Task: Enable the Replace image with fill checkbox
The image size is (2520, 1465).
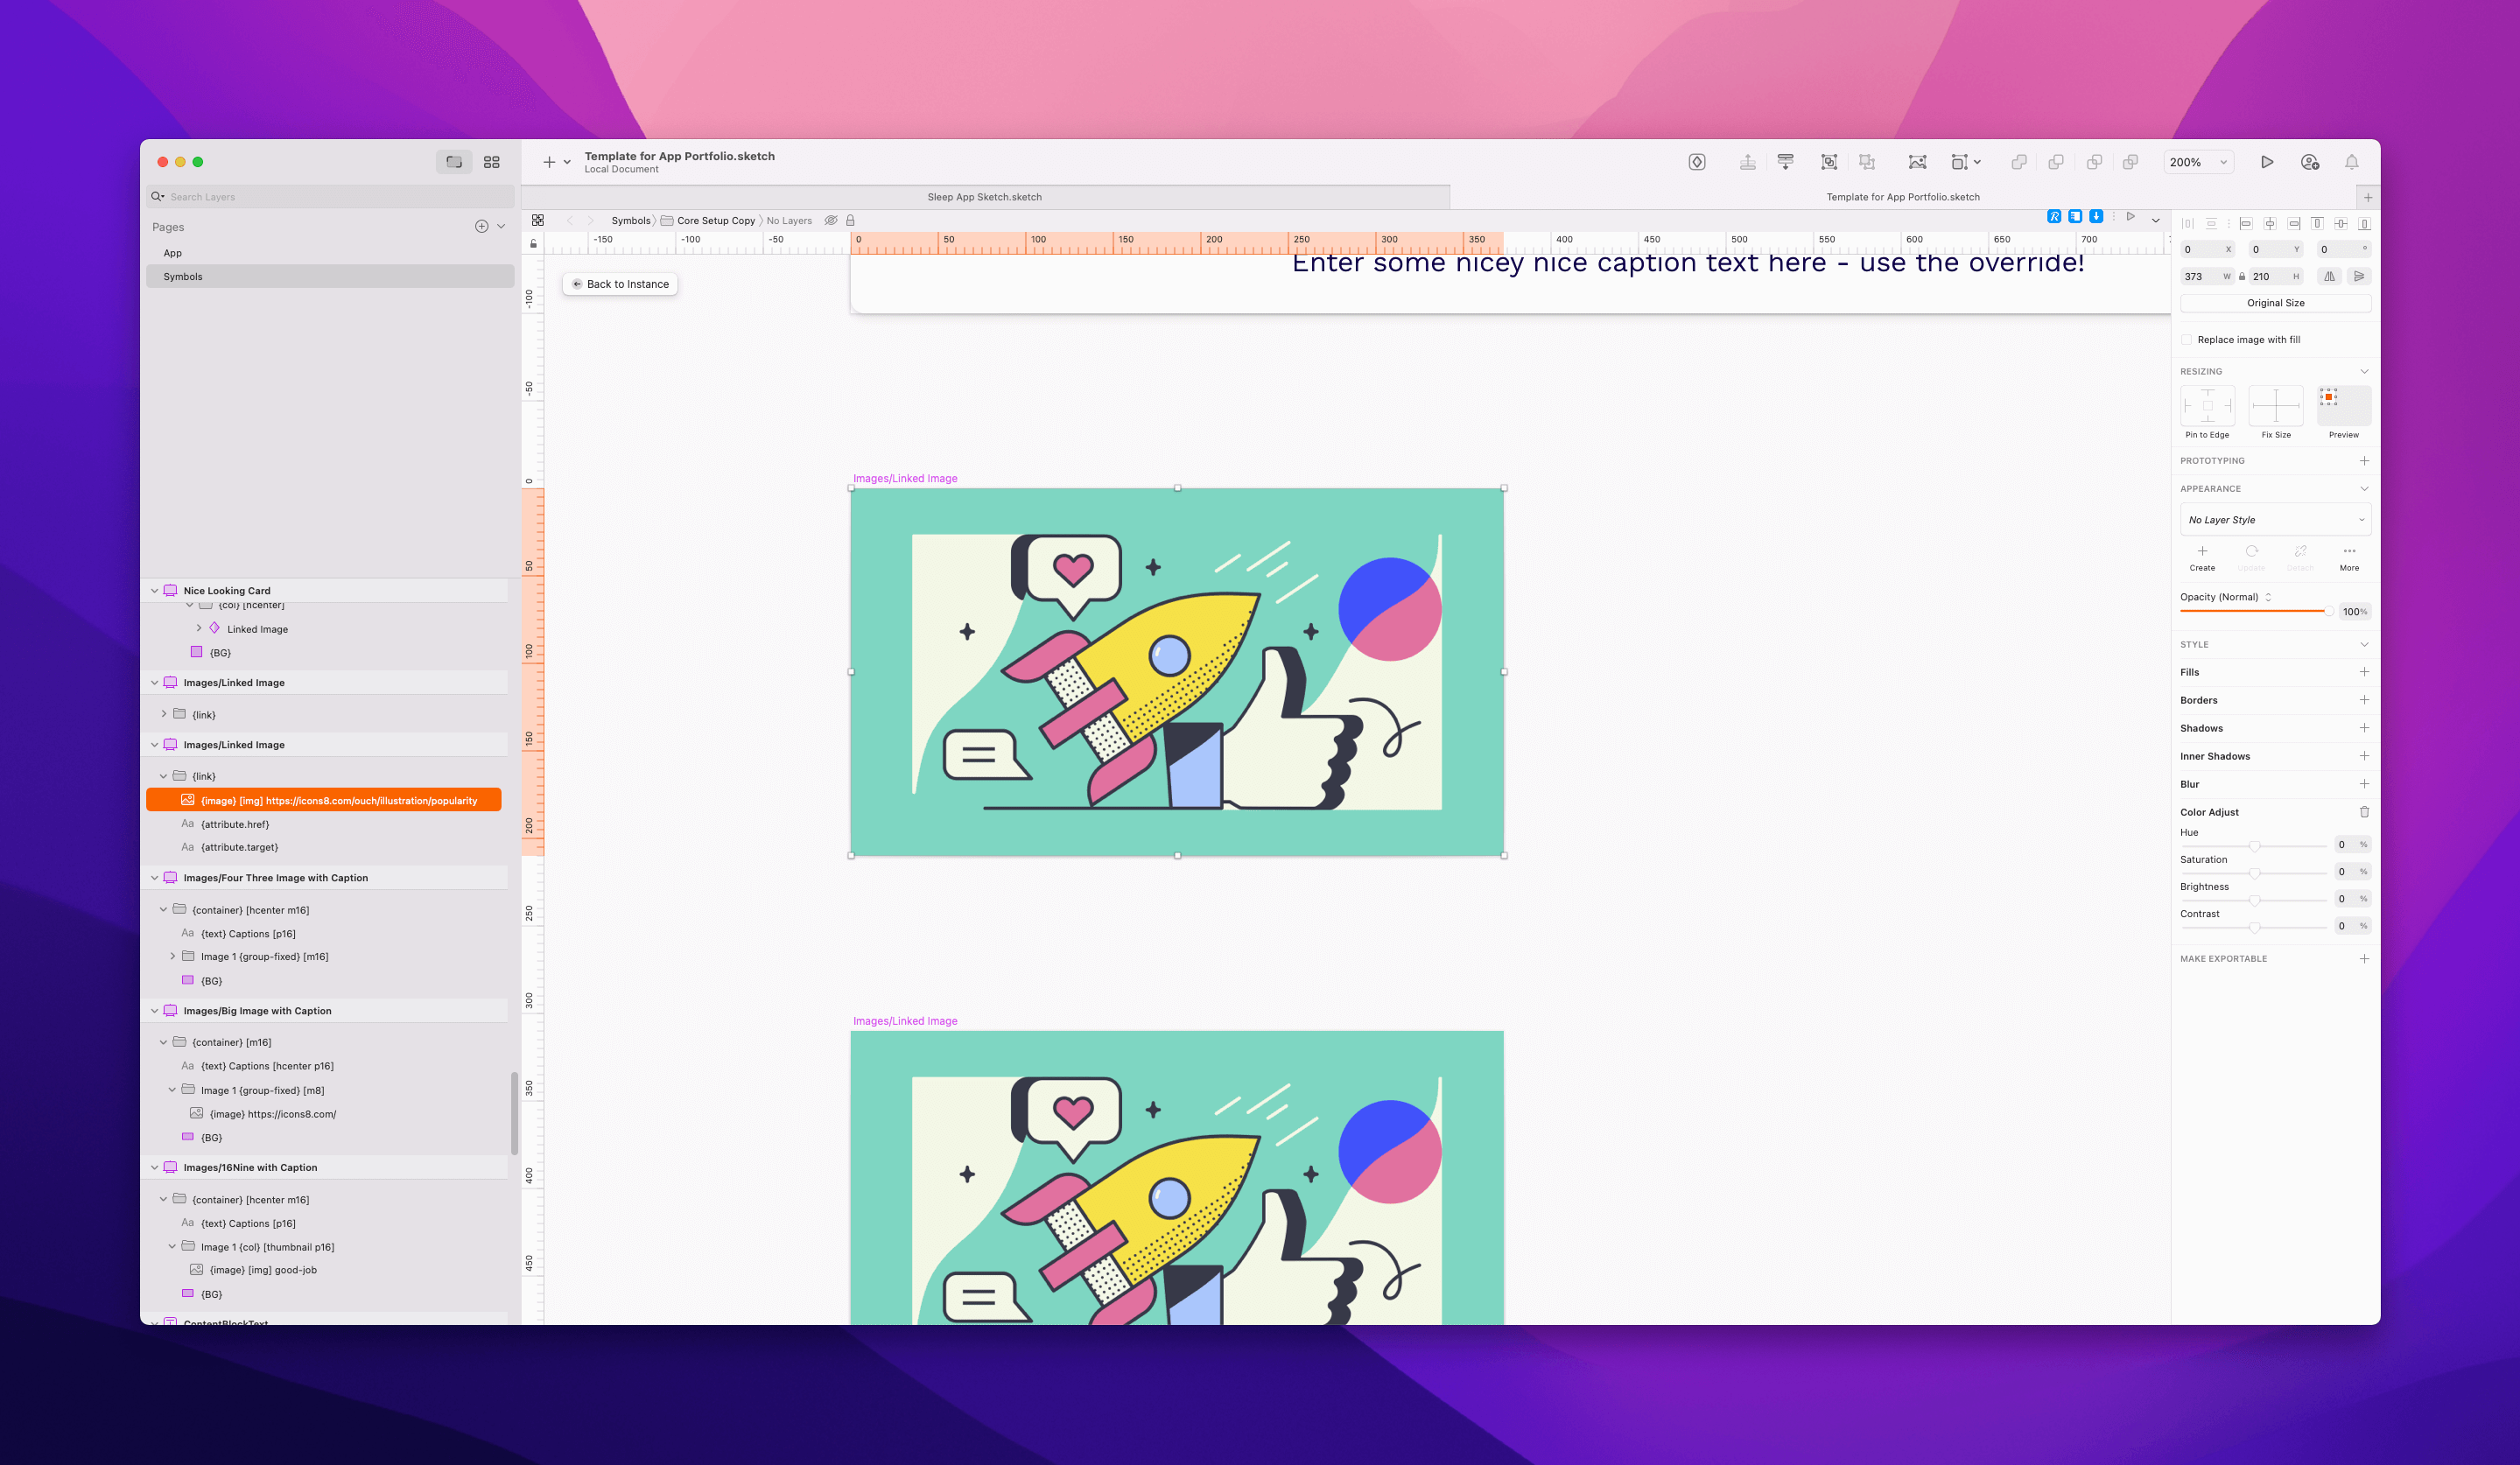Action: [x=2186, y=339]
